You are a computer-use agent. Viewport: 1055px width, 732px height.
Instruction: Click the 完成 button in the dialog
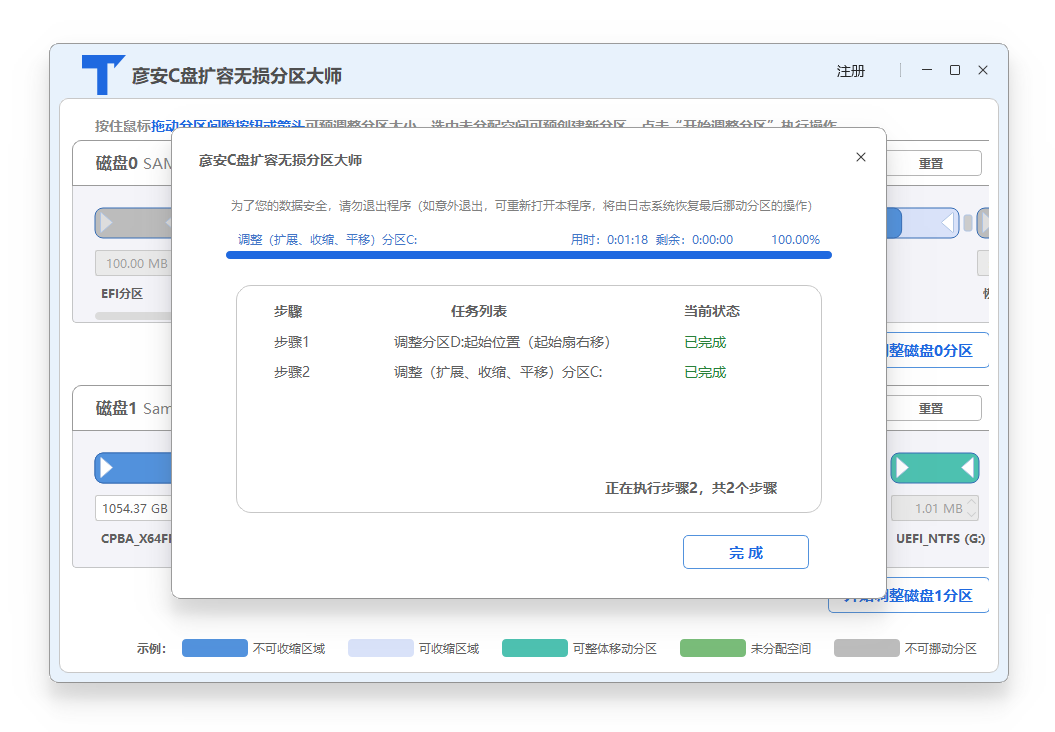tap(745, 552)
